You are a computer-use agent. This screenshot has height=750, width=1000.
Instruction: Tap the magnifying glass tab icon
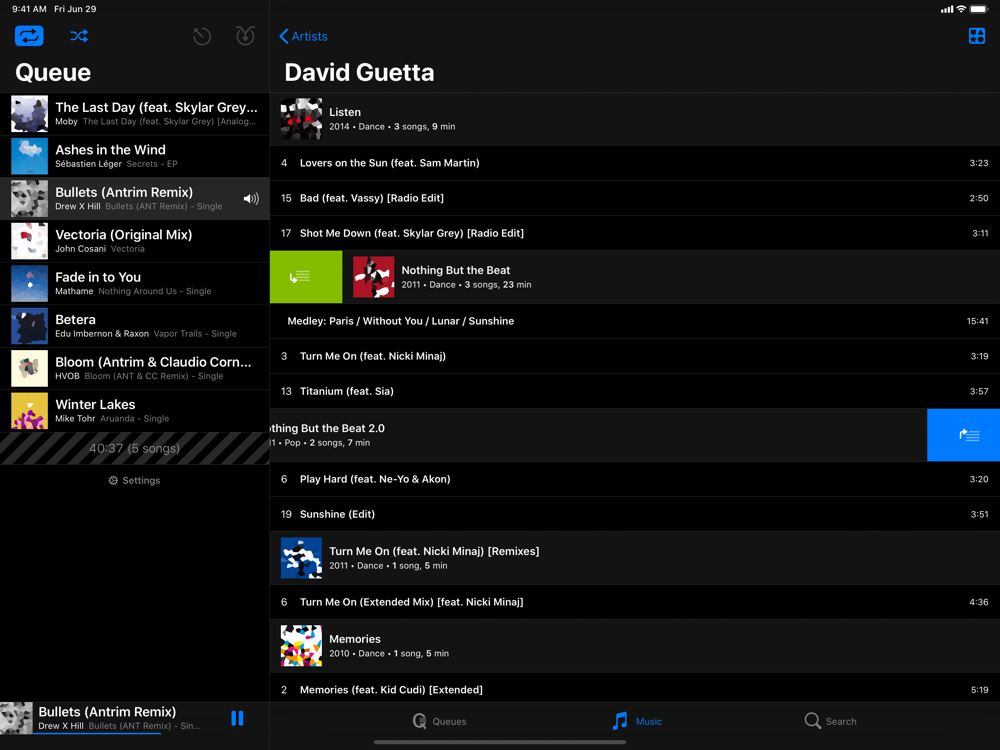(x=812, y=721)
